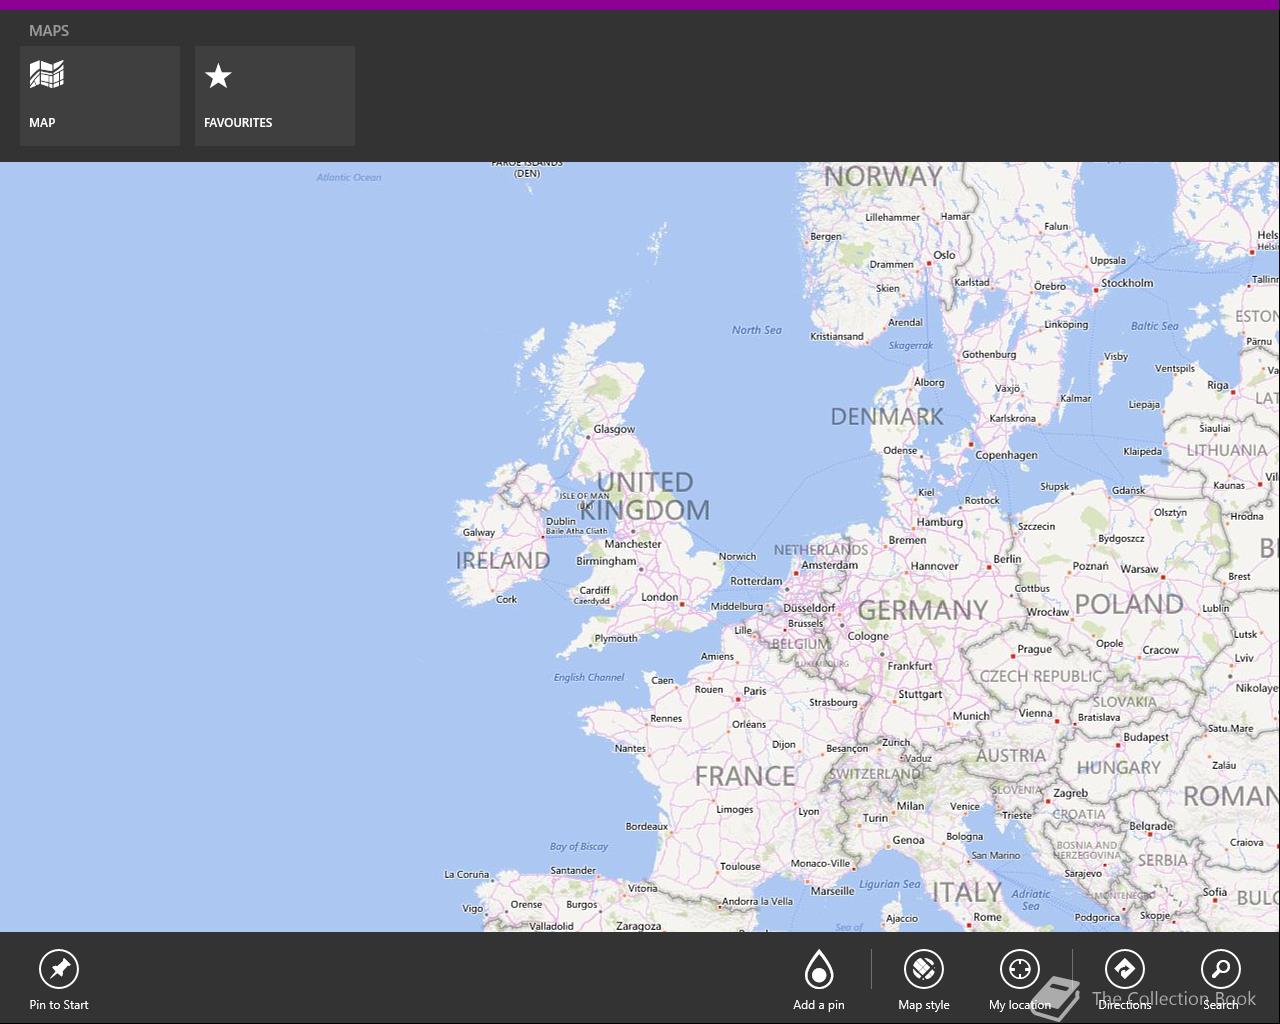Click the North Sea label

pyautogui.click(x=757, y=330)
